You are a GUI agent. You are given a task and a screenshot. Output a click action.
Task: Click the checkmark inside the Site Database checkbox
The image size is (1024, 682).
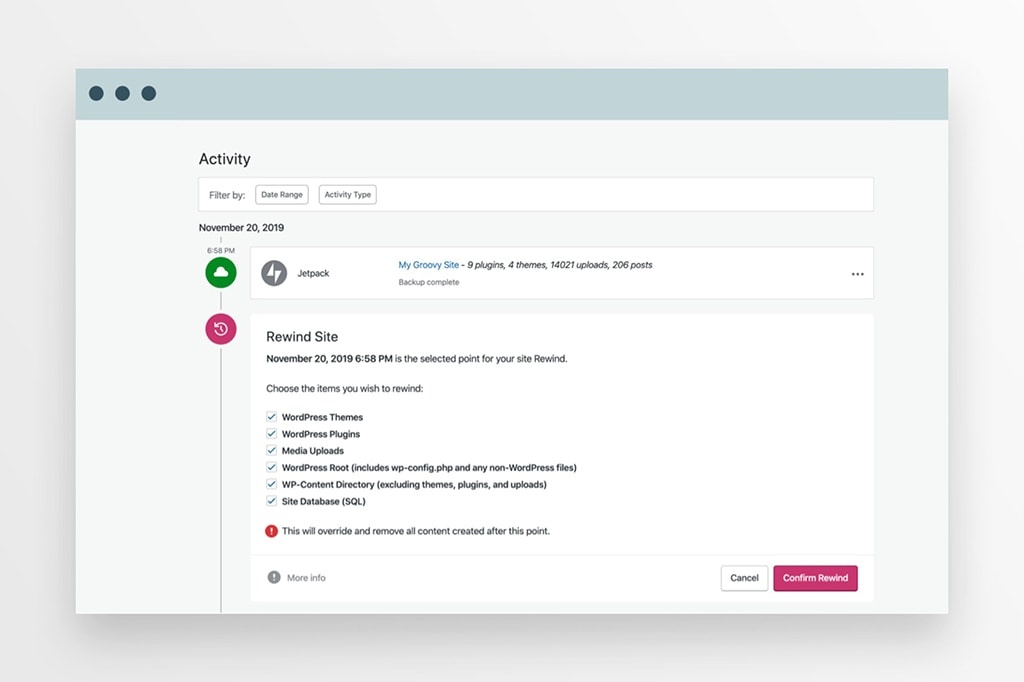pyautogui.click(x=271, y=501)
